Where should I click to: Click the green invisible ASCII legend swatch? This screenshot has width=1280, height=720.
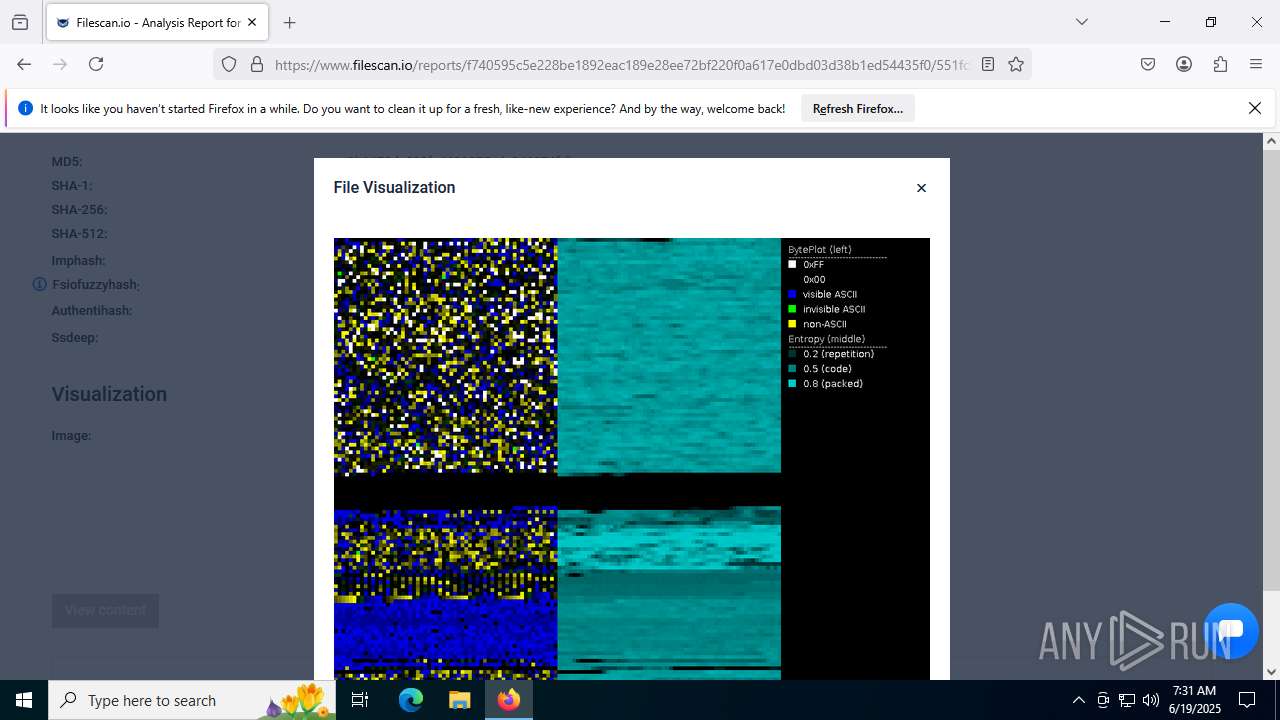pos(792,309)
